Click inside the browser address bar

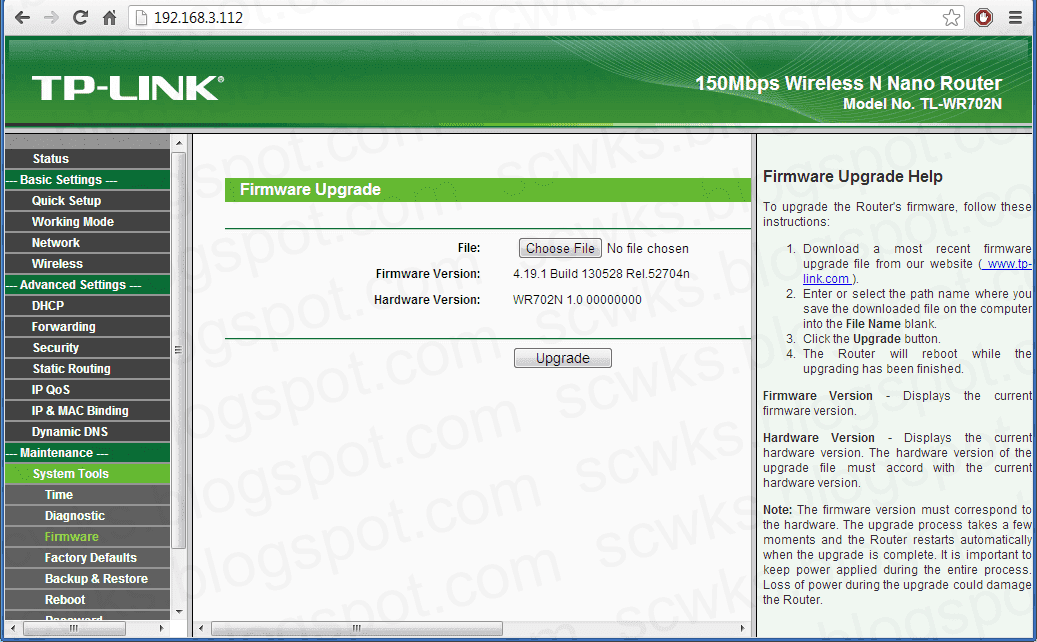tap(400, 17)
